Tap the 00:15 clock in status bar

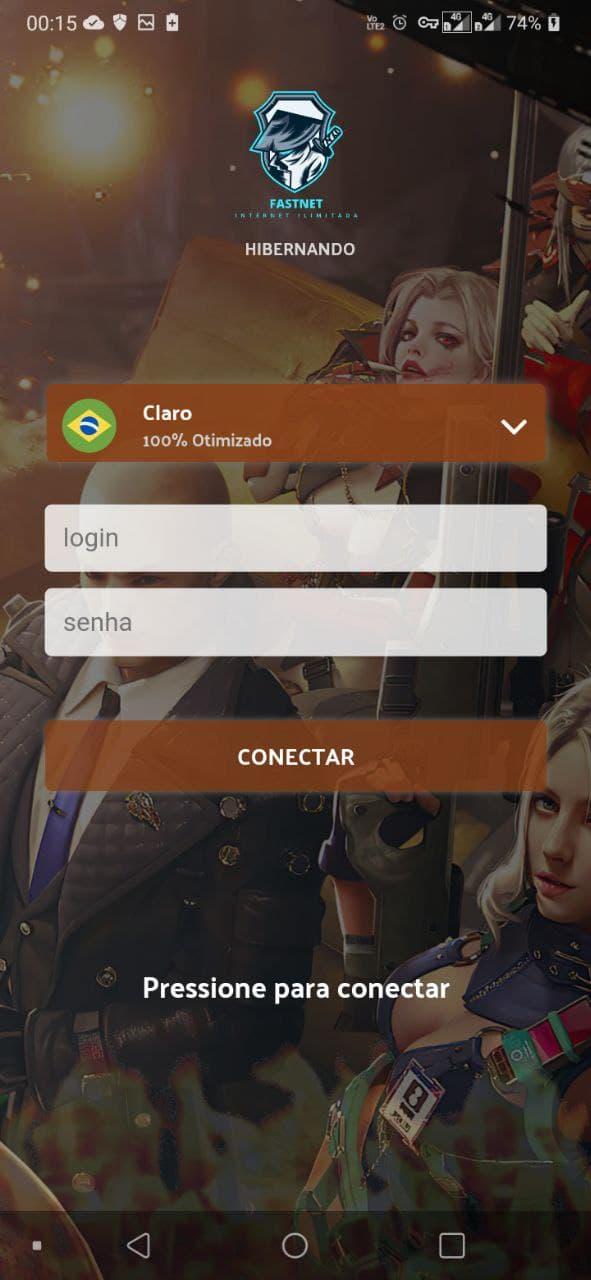[51, 23]
